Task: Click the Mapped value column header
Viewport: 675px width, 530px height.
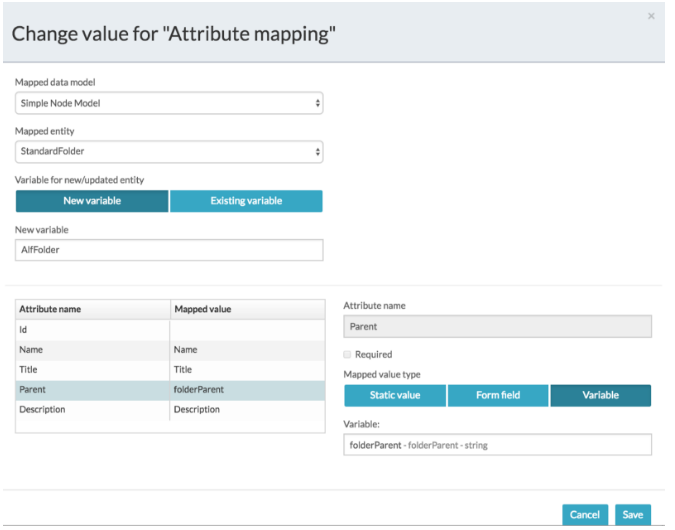Action: [248, 309]
